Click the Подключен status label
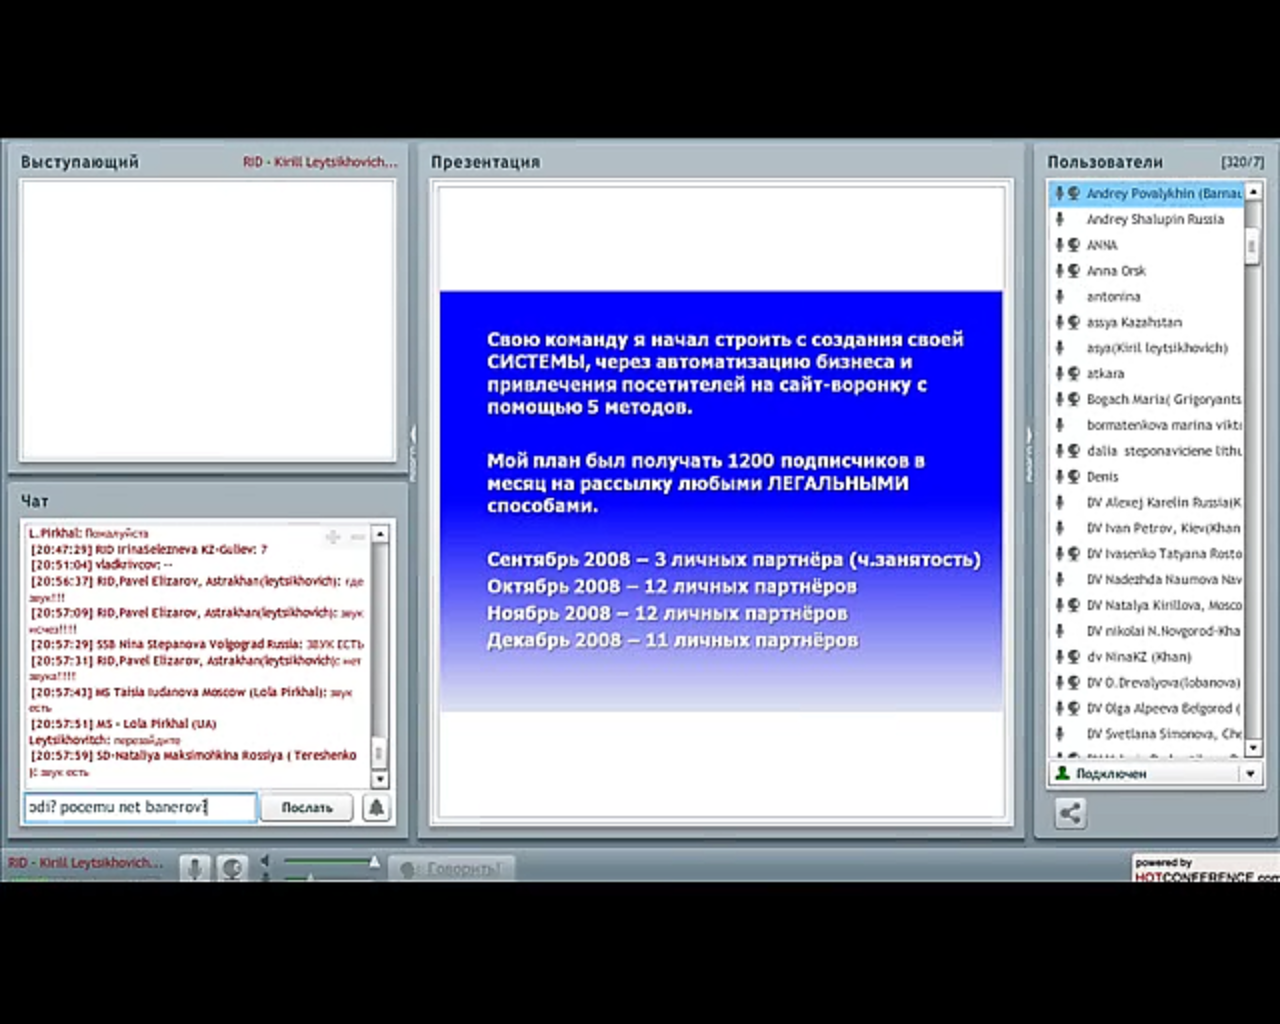 click(1111, 774)
